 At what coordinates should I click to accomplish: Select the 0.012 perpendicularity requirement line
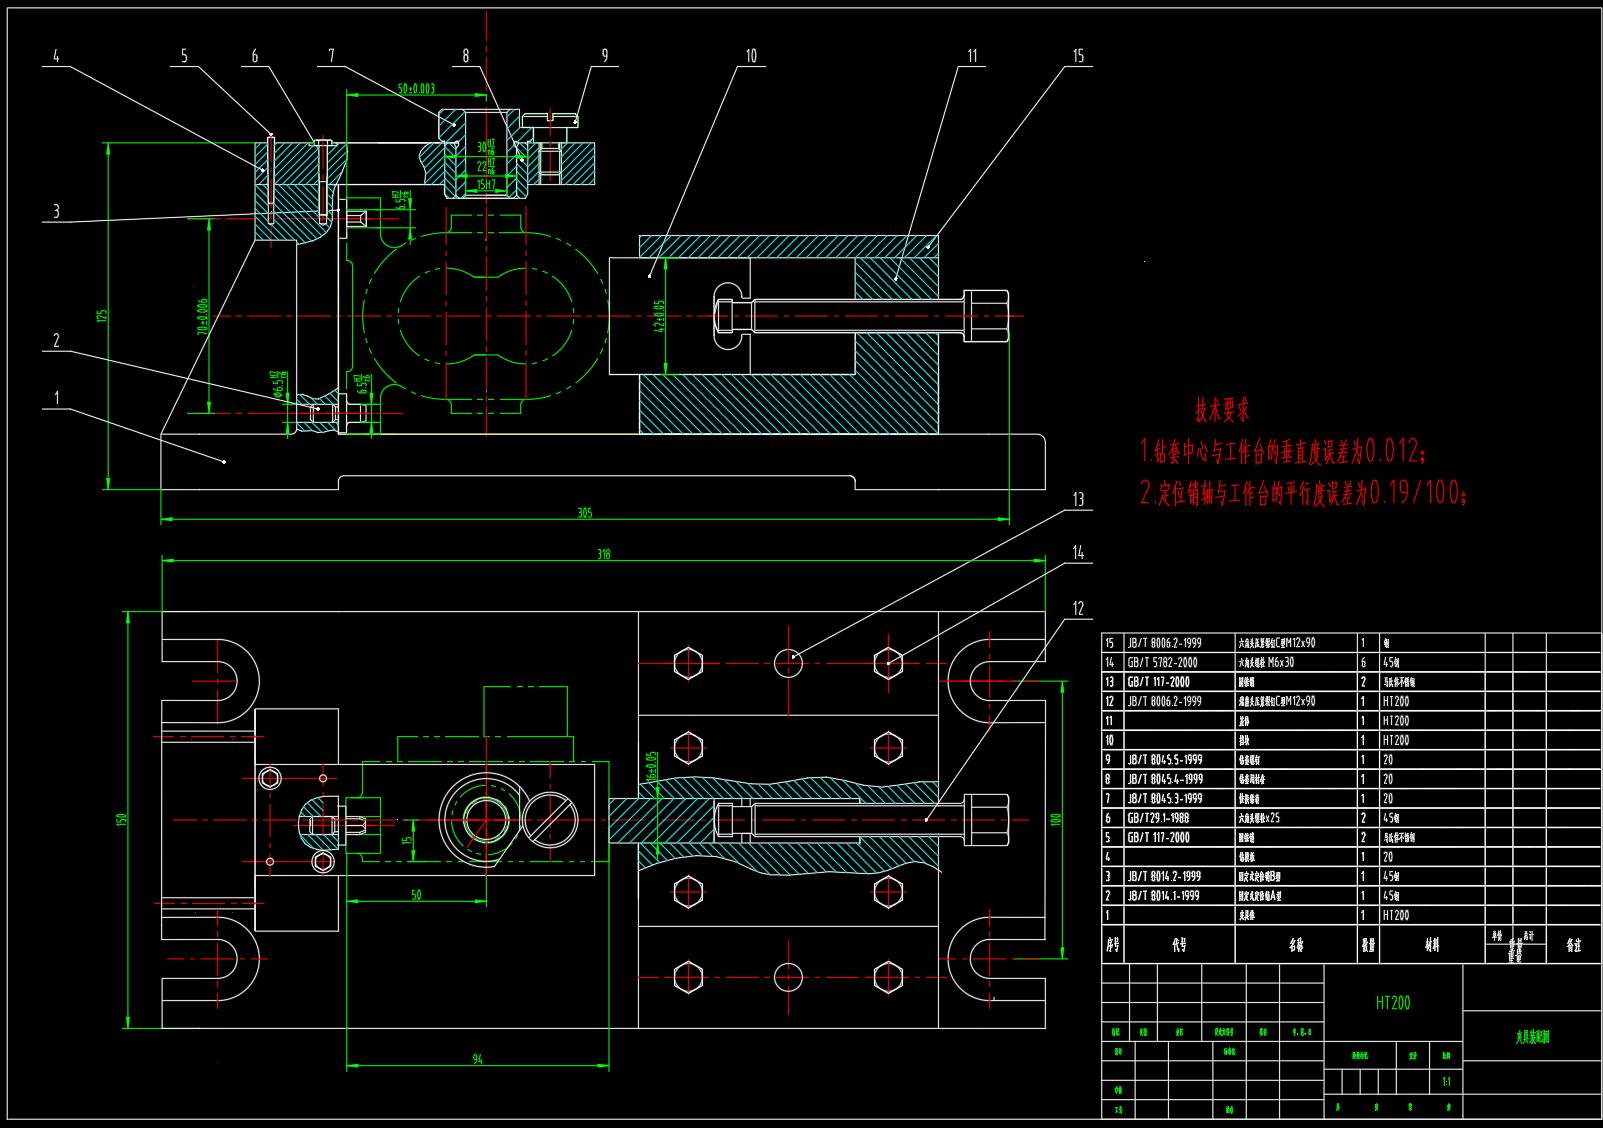pyautogui.click(x=1284, y=453)
